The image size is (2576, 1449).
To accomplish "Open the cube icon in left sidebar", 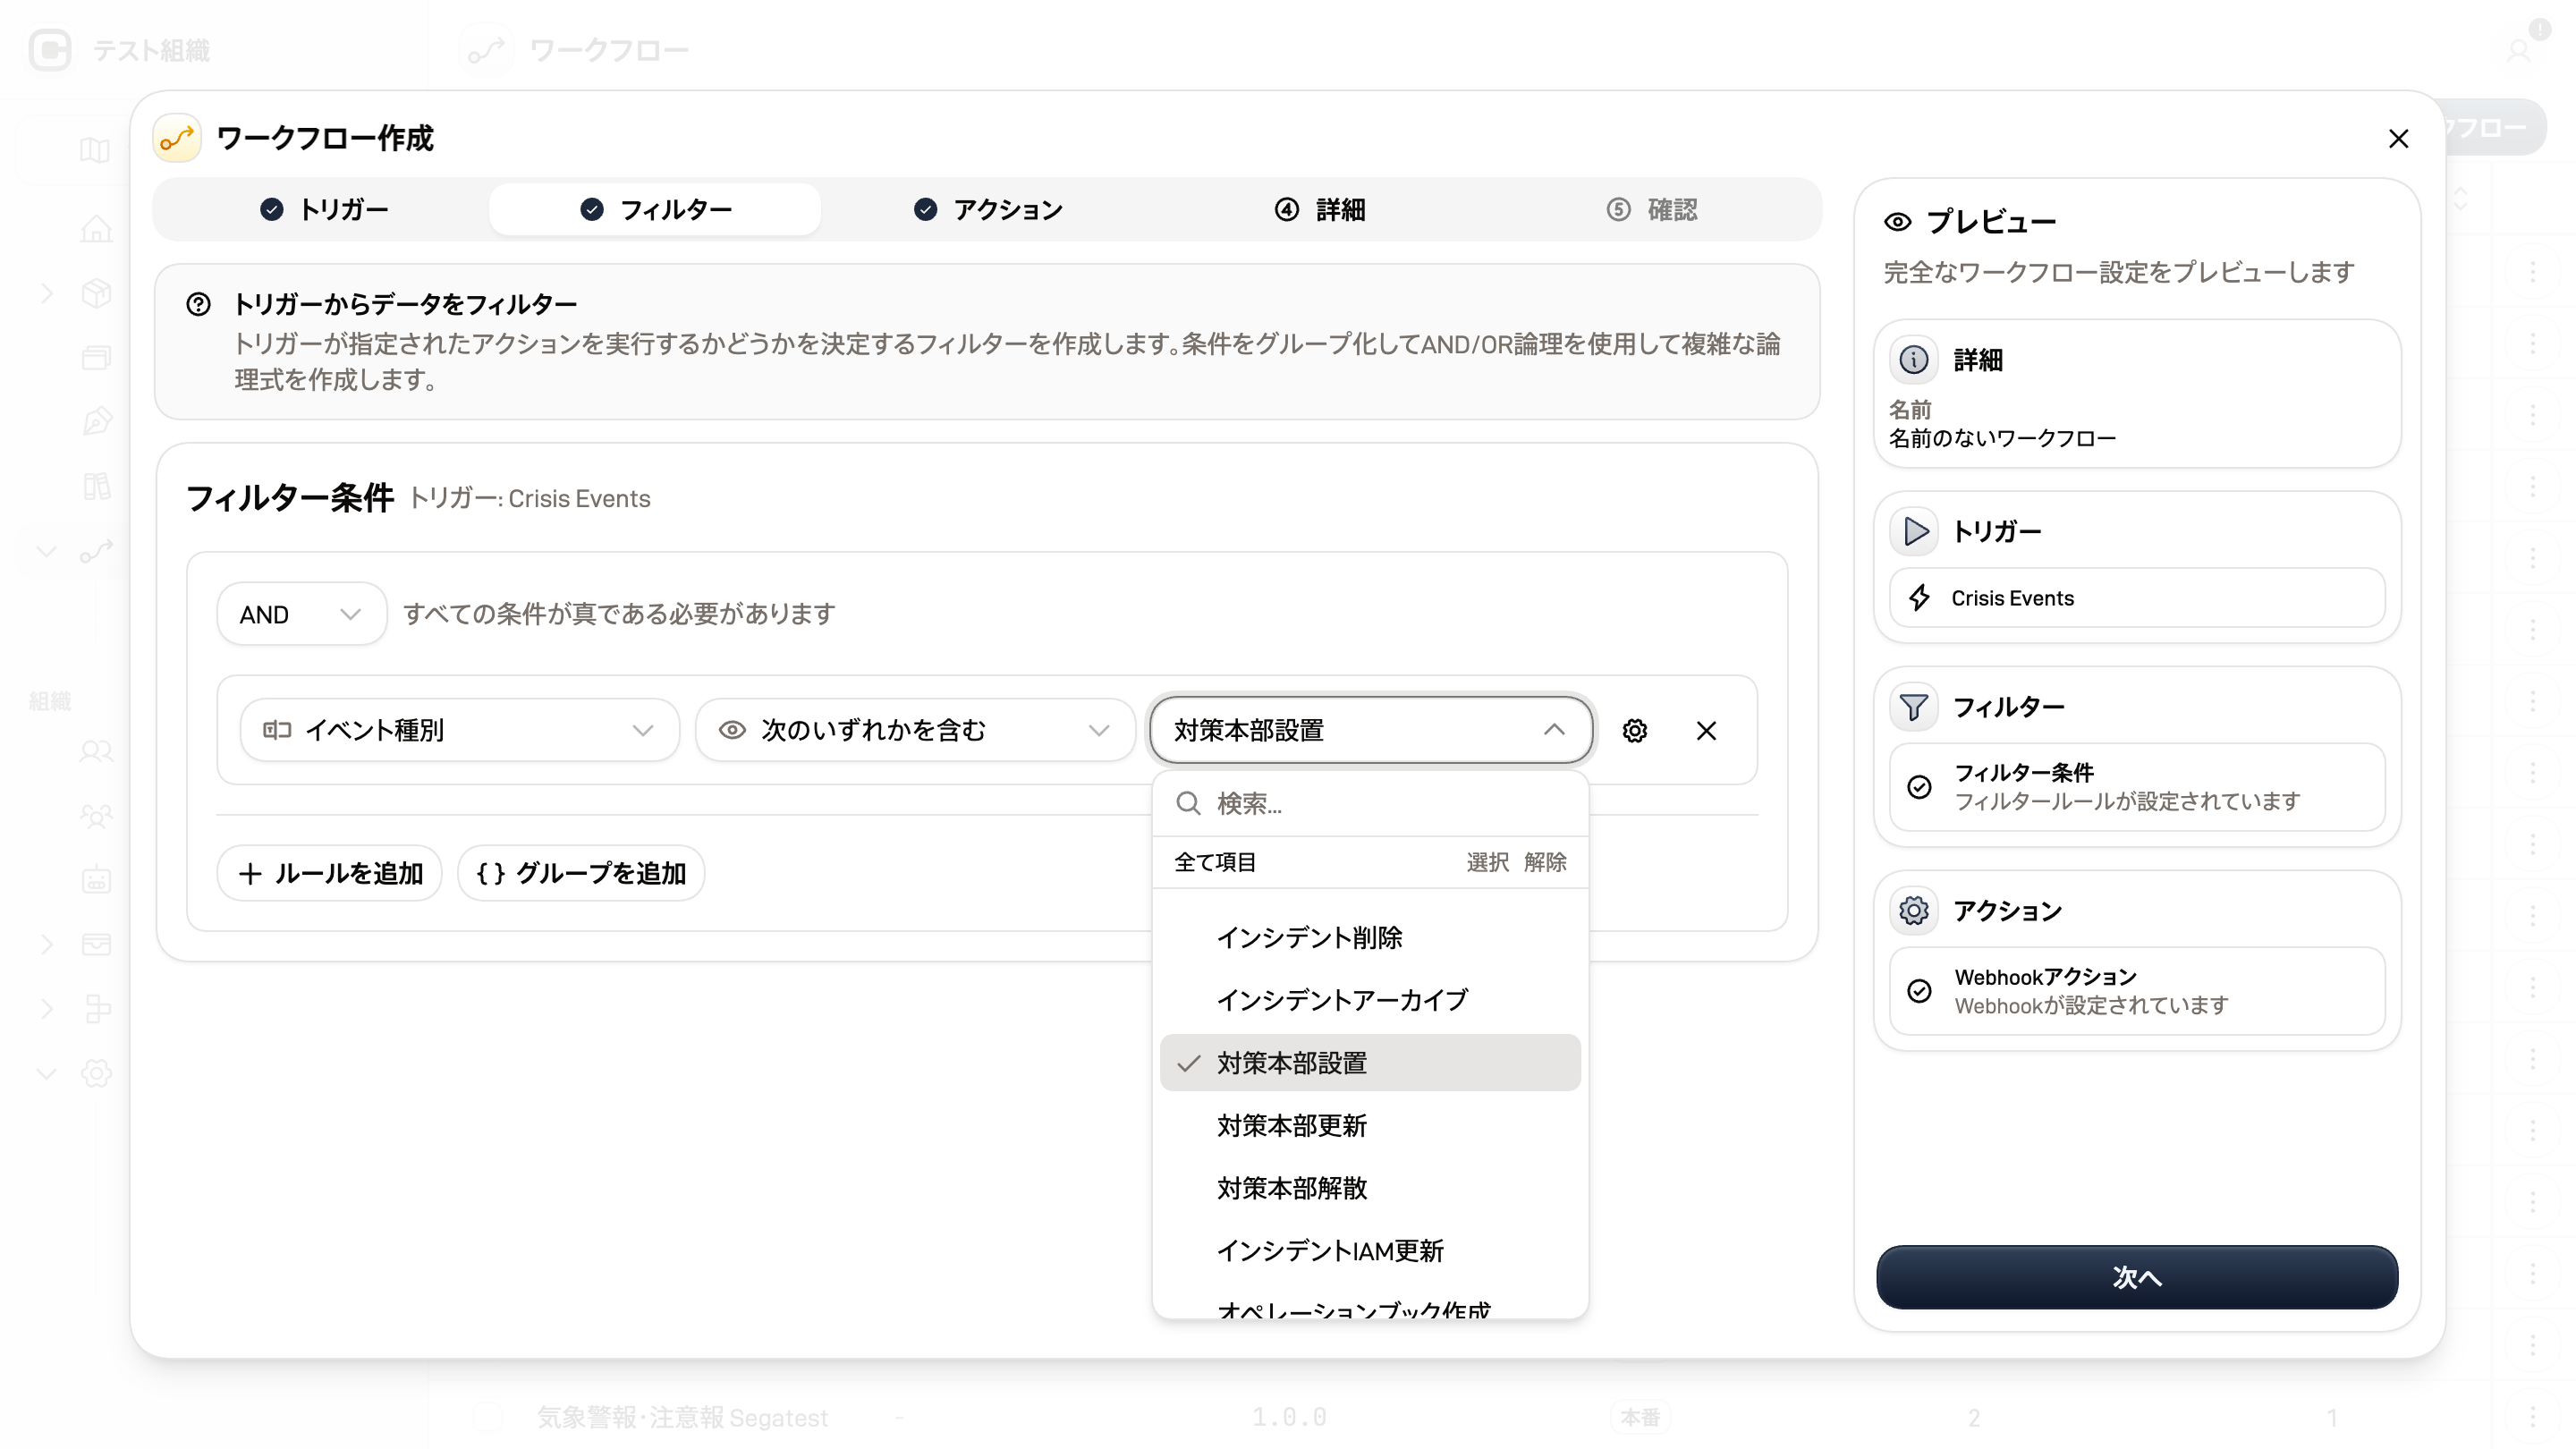I will (x=96, y=293).
